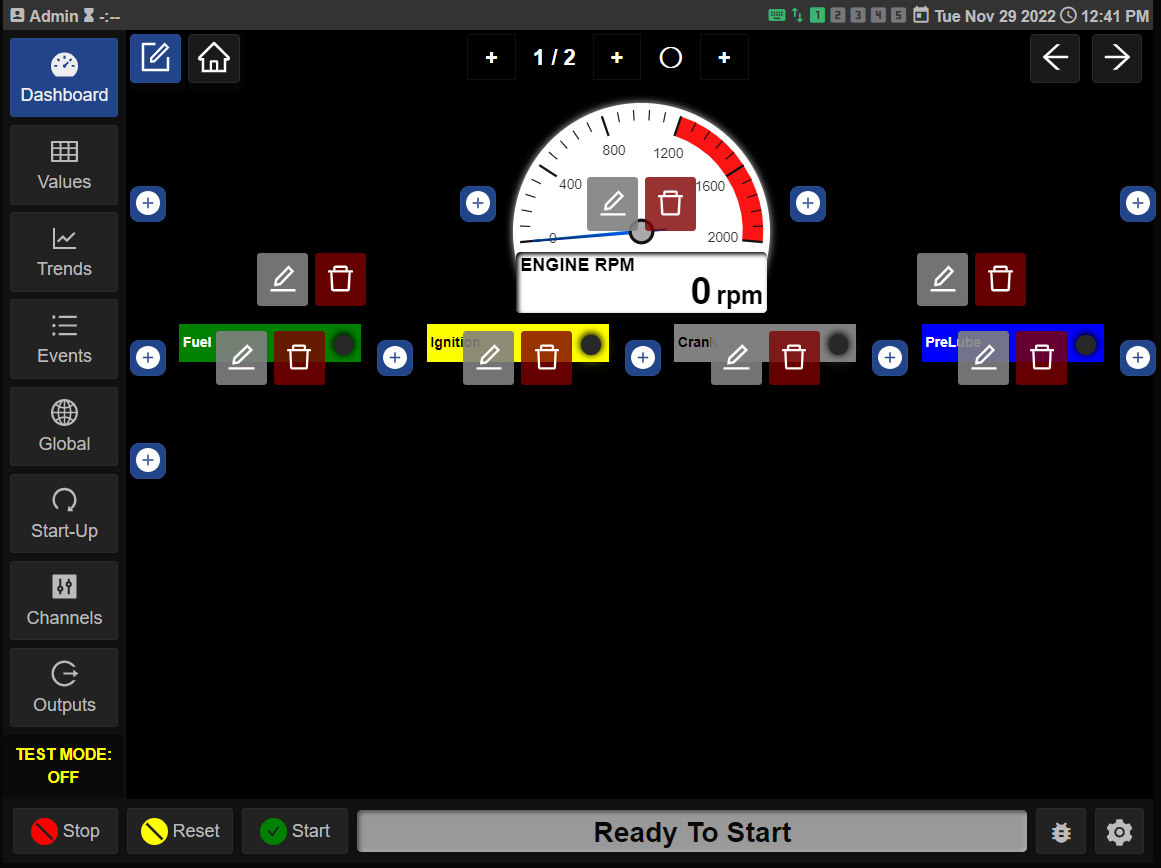Edit the PreLube indicator widget
This screenshot has width=1161, height=868.
click(983, 357)
